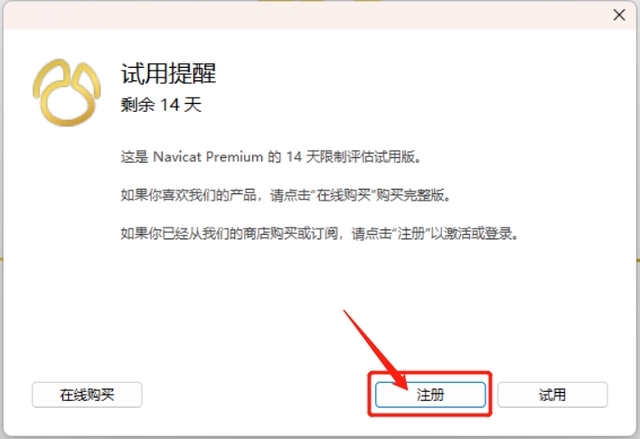The width and height of the screenshot is (640, 439).
Task: Click the words 如果你已经从我们的商店购买或订阅
Action: click(229, 234)
